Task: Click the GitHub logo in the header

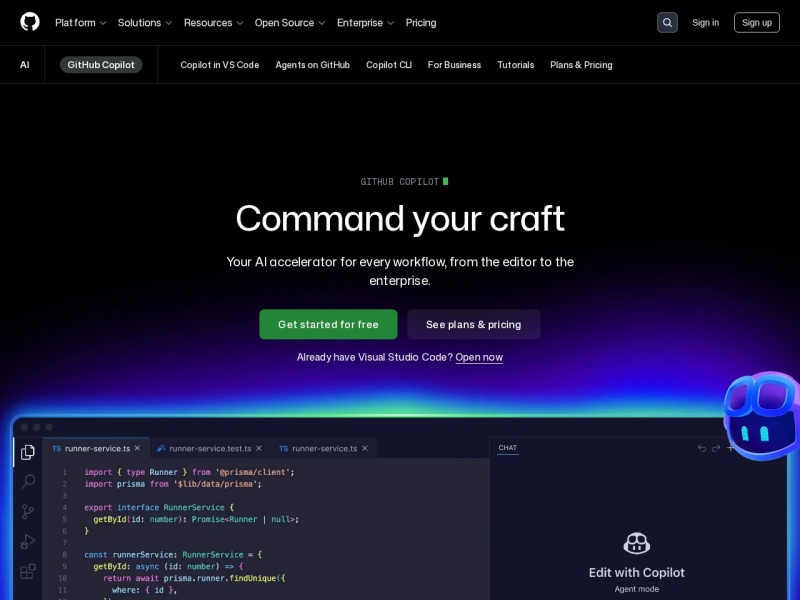Action: point(30,22)
